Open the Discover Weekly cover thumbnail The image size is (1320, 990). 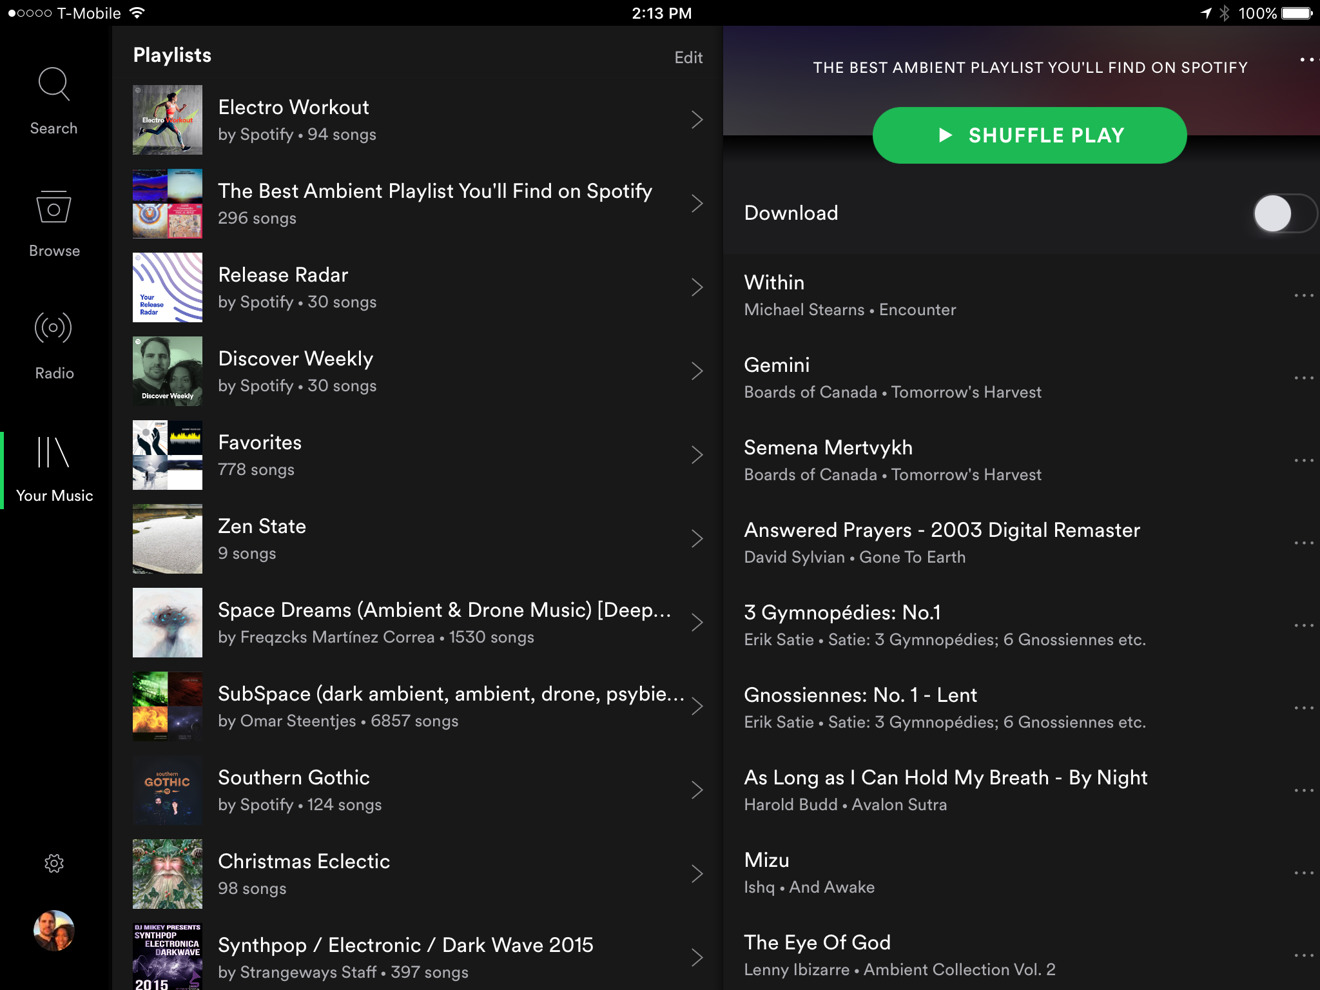tap(167, 371)
